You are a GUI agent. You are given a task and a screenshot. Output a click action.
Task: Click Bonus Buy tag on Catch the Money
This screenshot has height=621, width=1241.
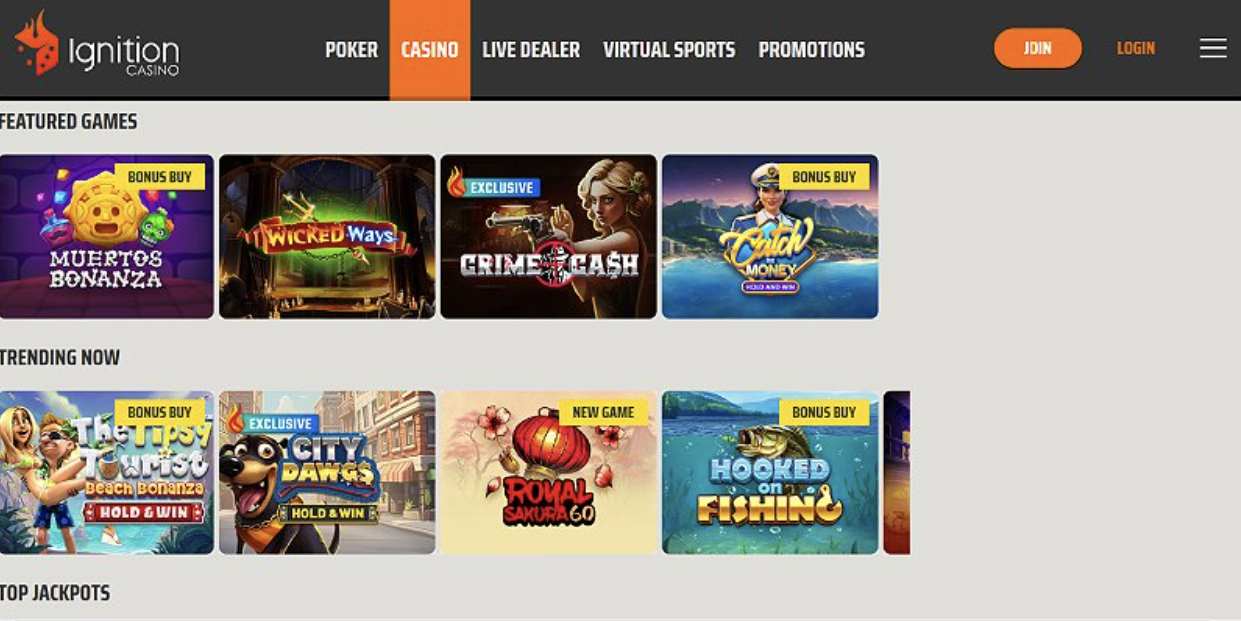click(x=824, y=177)
